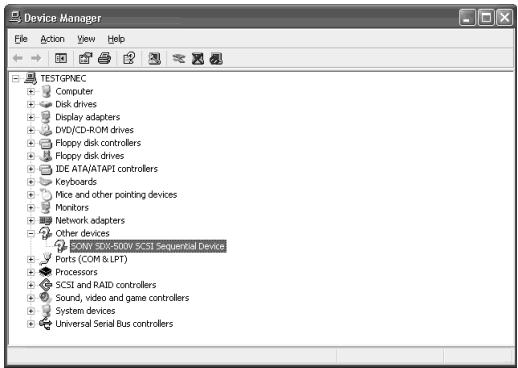The width and height of the screenshot is (518, 368).
Task: Select the Keyboards label
Action: pyautogui.click(x=76, y=182)
